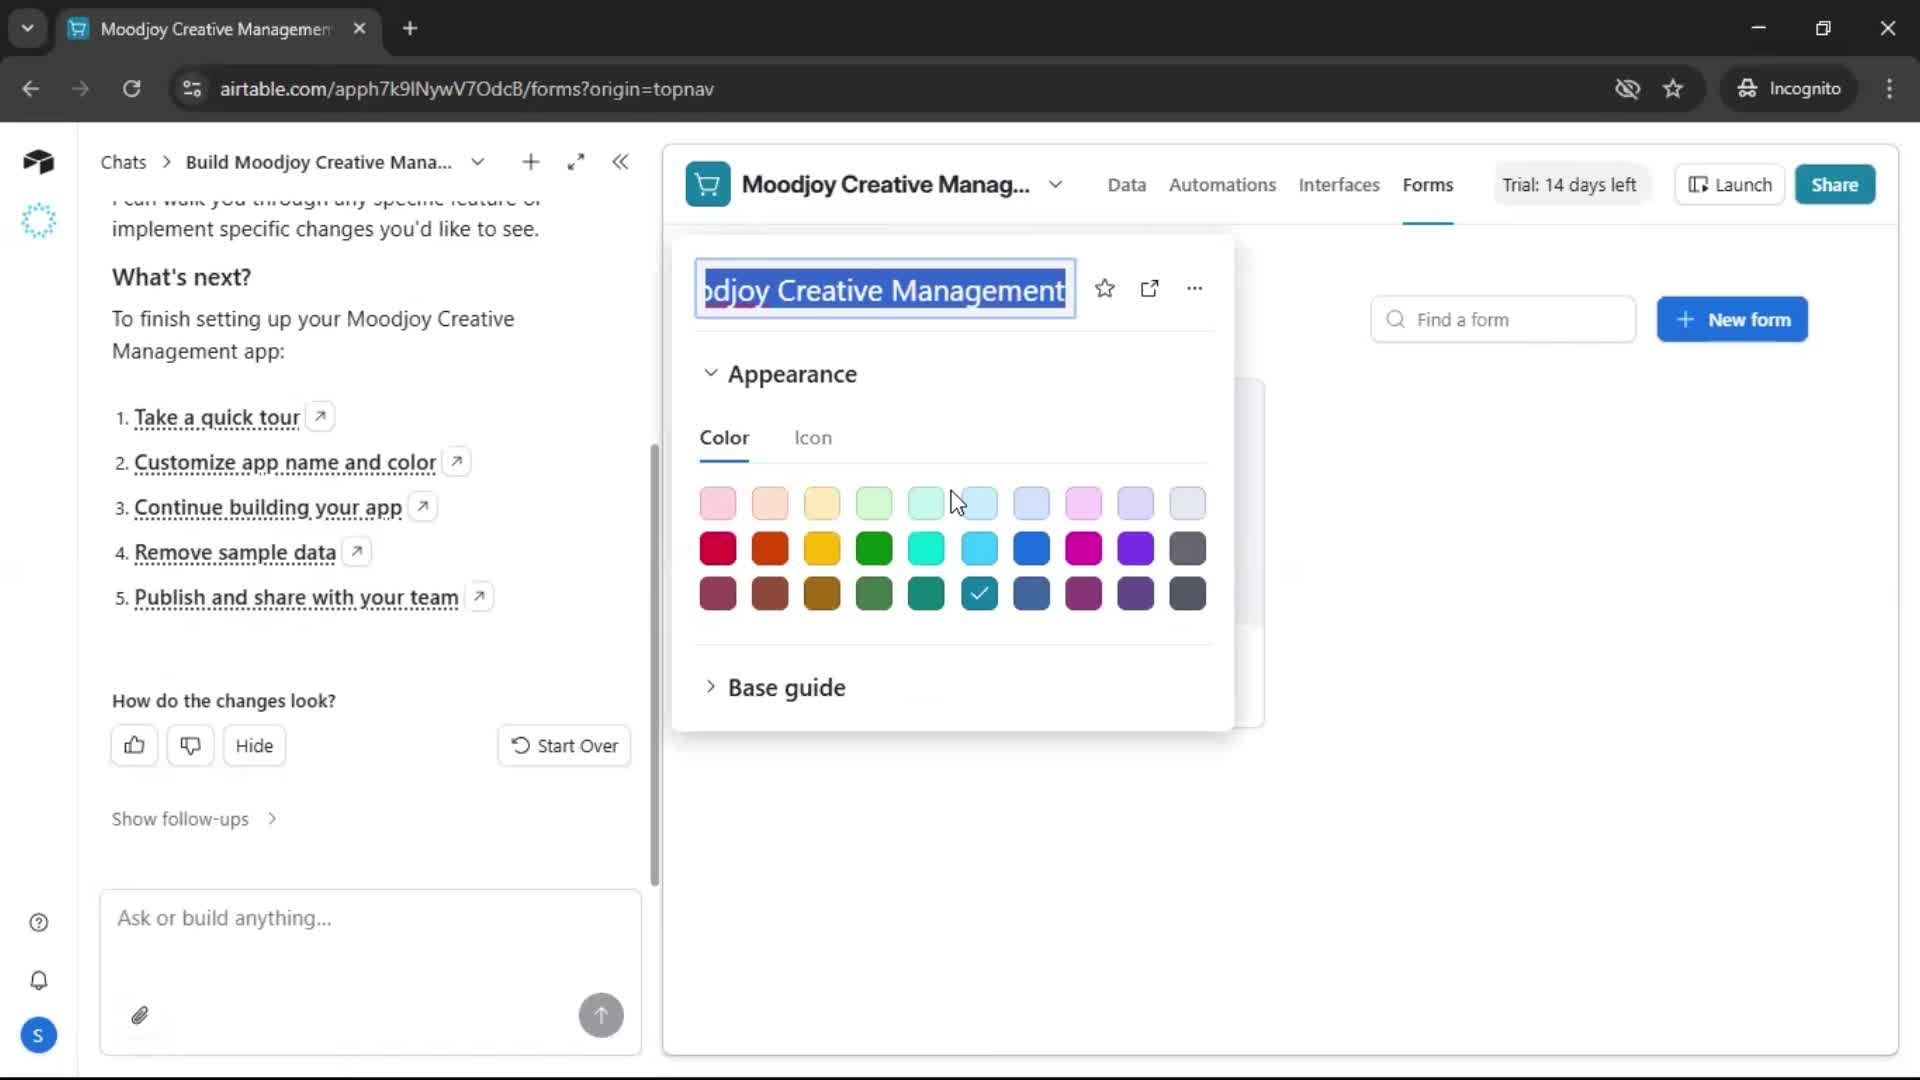The image size is (1920, 1080).
Task: Pick the bright yellow color swatch
Action: tap(821, 548)
